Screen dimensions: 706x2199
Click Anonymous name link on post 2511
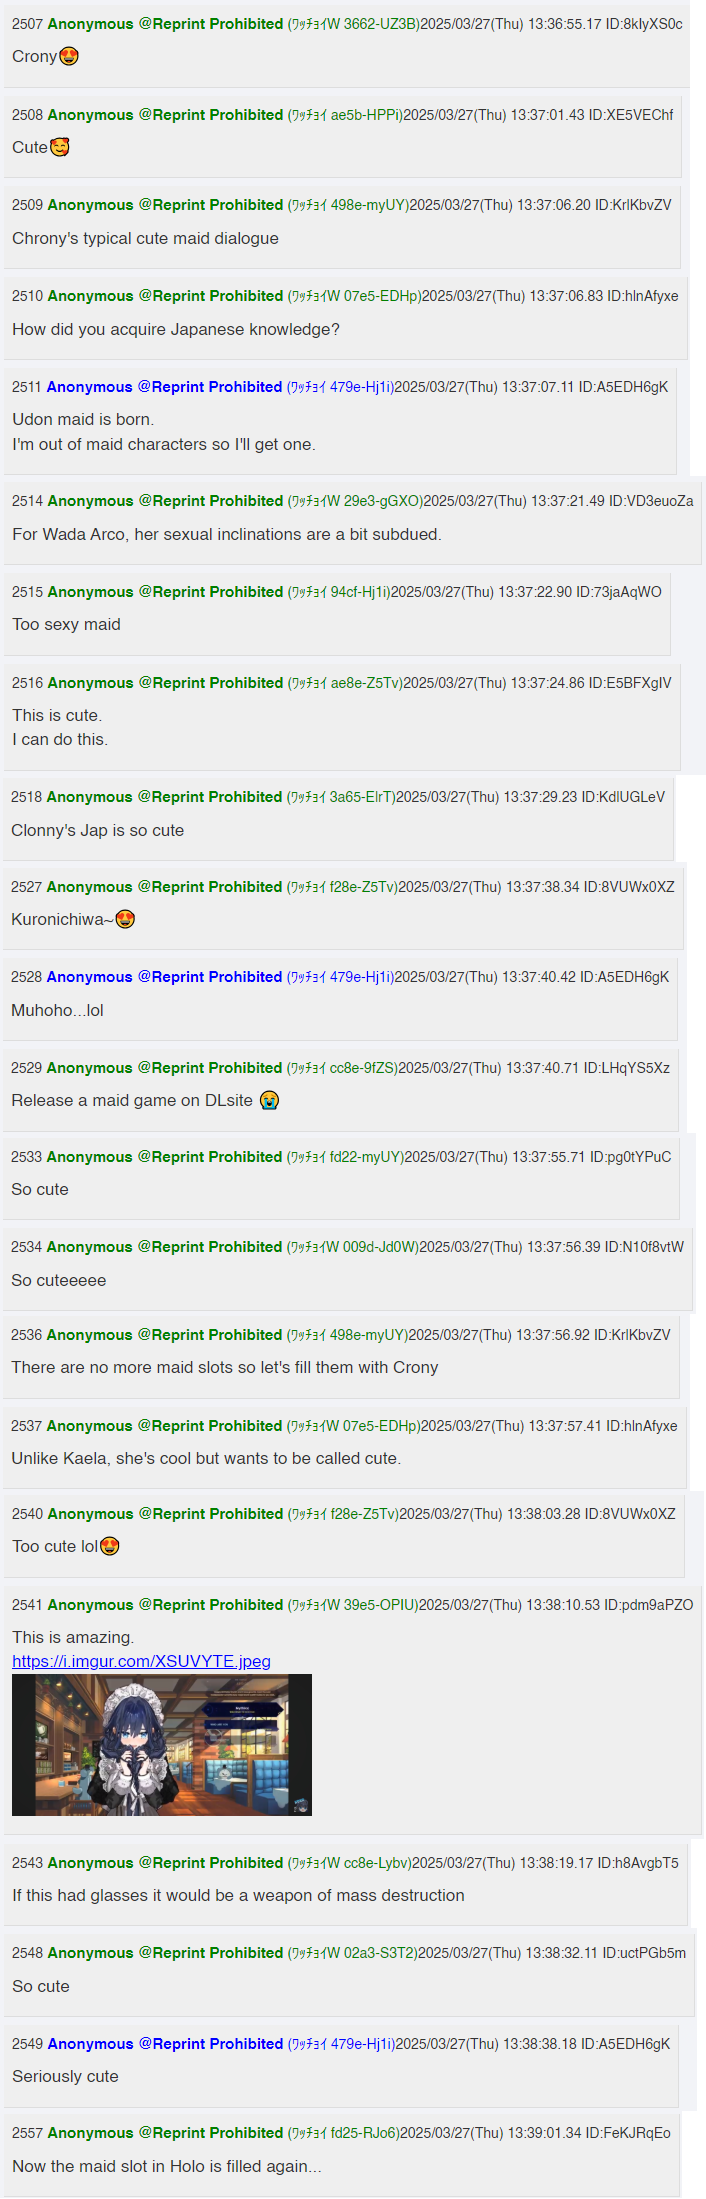click(x=89, y=387)
